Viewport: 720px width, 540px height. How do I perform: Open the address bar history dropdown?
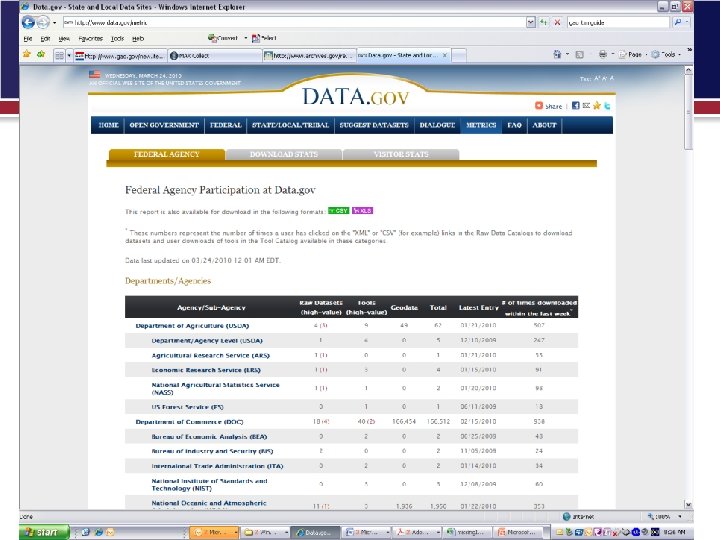click(x=531, y=22)
